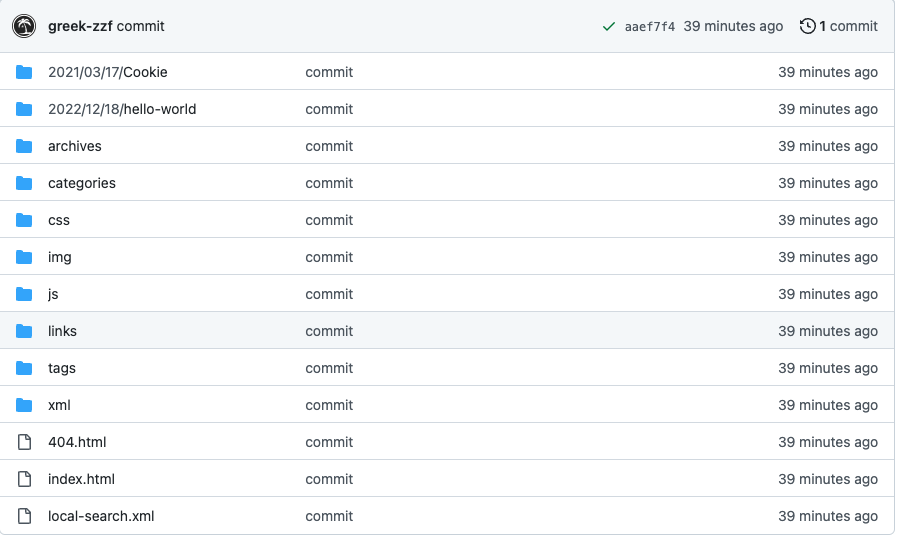Screen dimensions: 897x536
Task: Click the file icon beside local-search.xml
Action: coord(24,516)
